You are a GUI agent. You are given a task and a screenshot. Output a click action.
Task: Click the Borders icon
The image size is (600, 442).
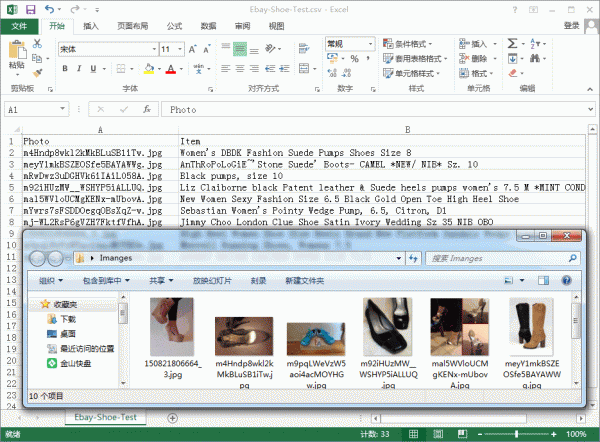click(x=121, y=69)
